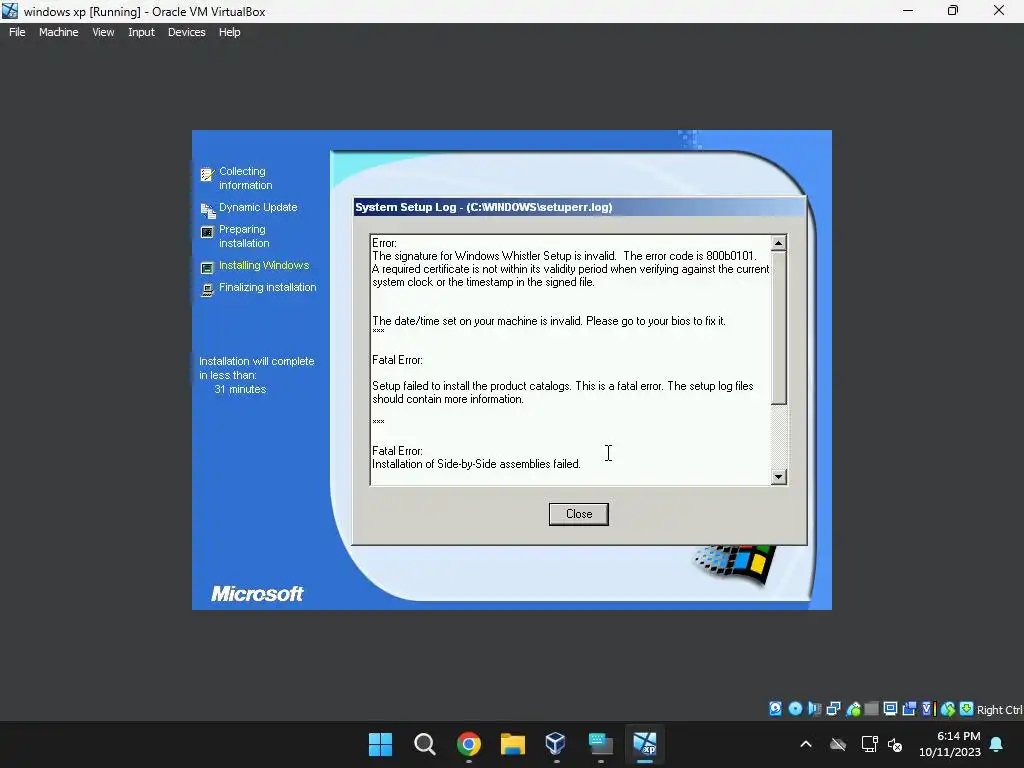Open the audio settings status icon
The height and width of the screenshot is (768, 1024).
coord(814,709)
